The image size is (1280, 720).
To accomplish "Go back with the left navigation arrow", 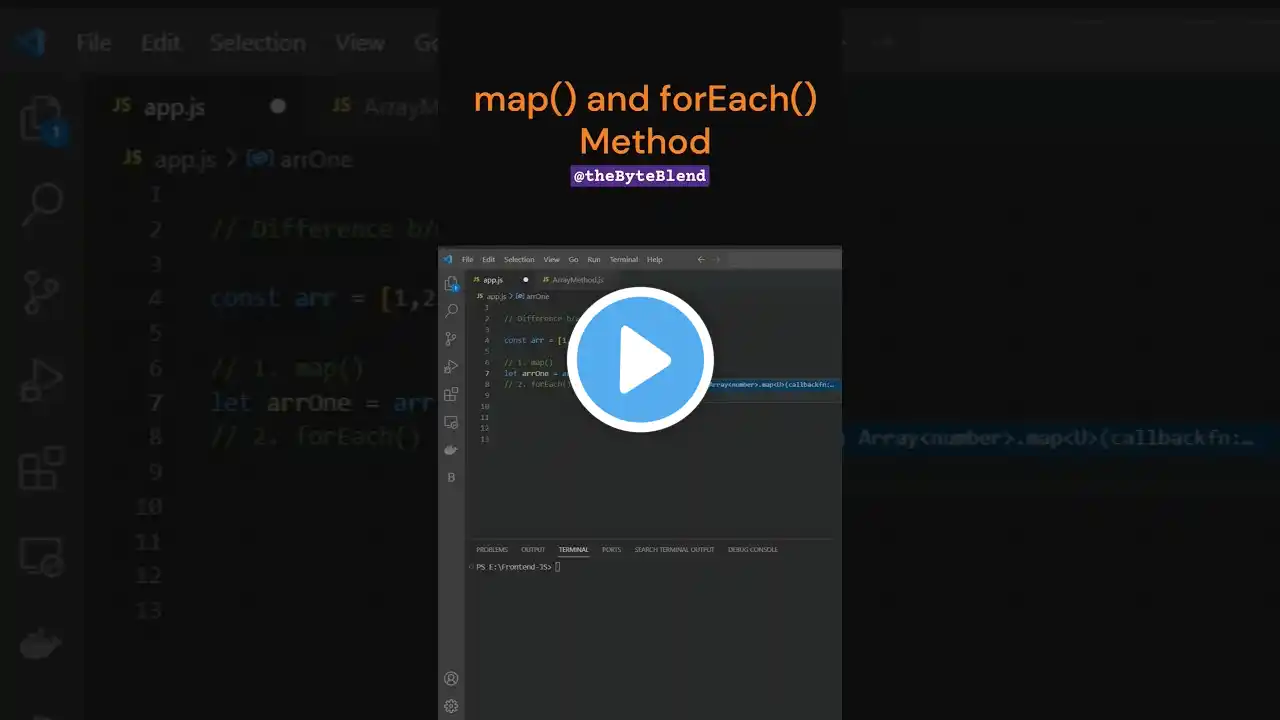I will [700, 260].
